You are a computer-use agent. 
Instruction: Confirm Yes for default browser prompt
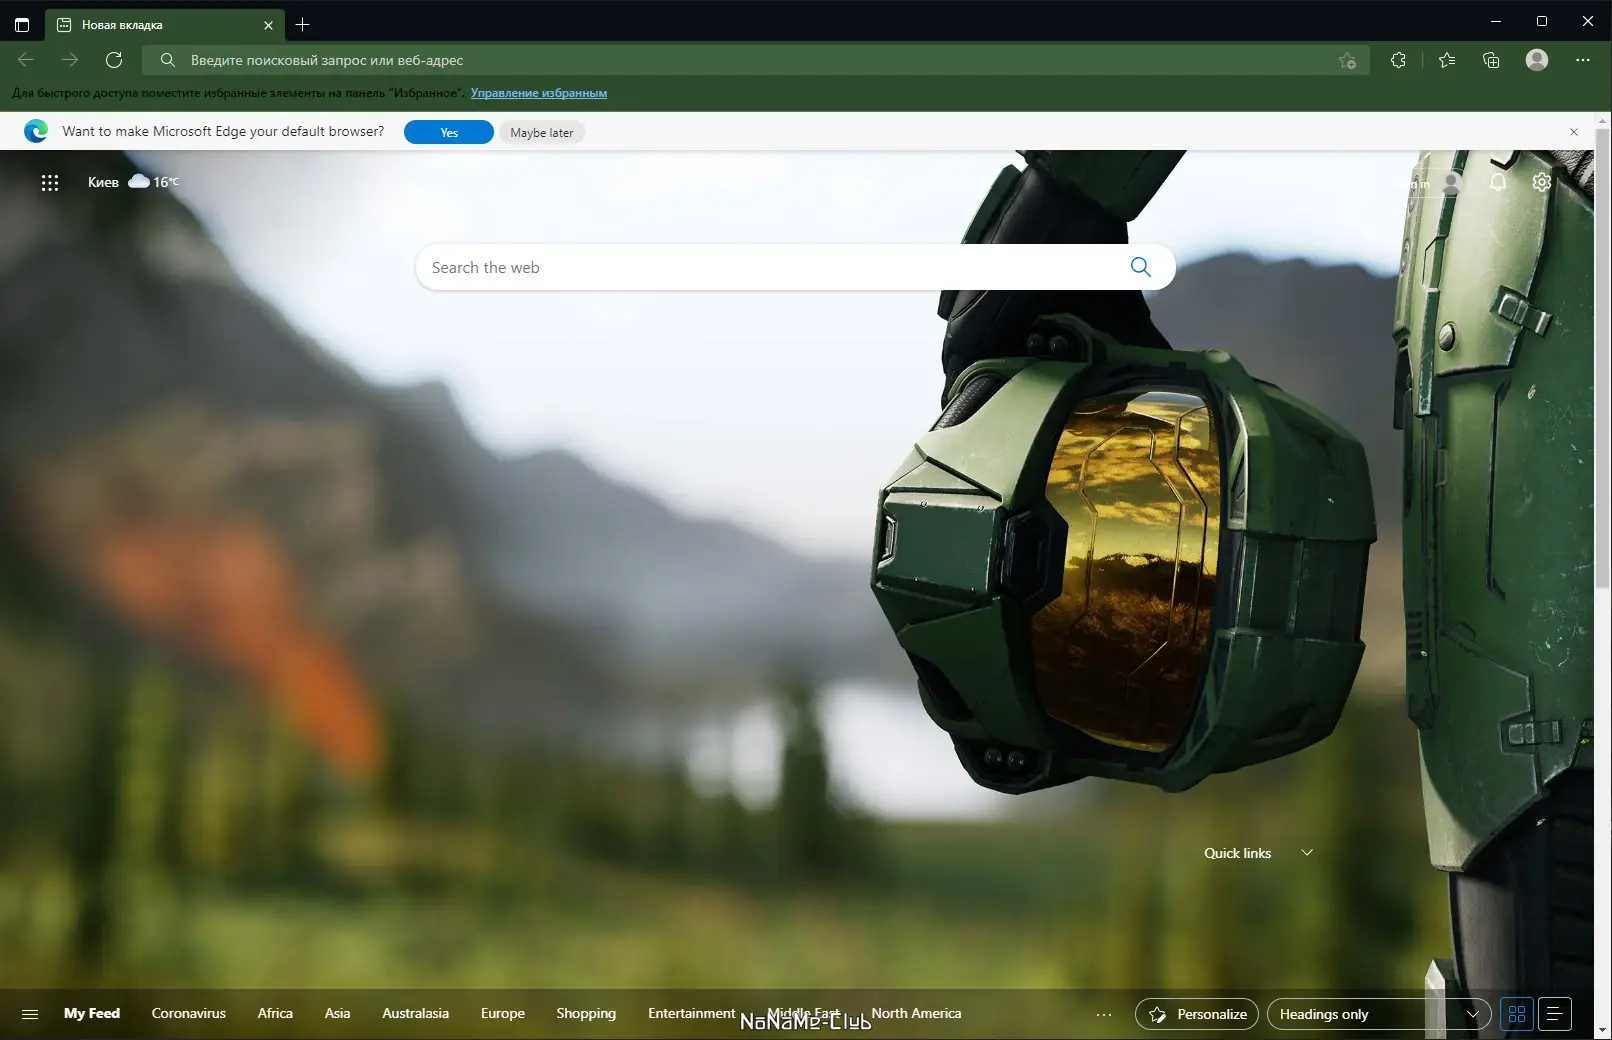(449, 132)
